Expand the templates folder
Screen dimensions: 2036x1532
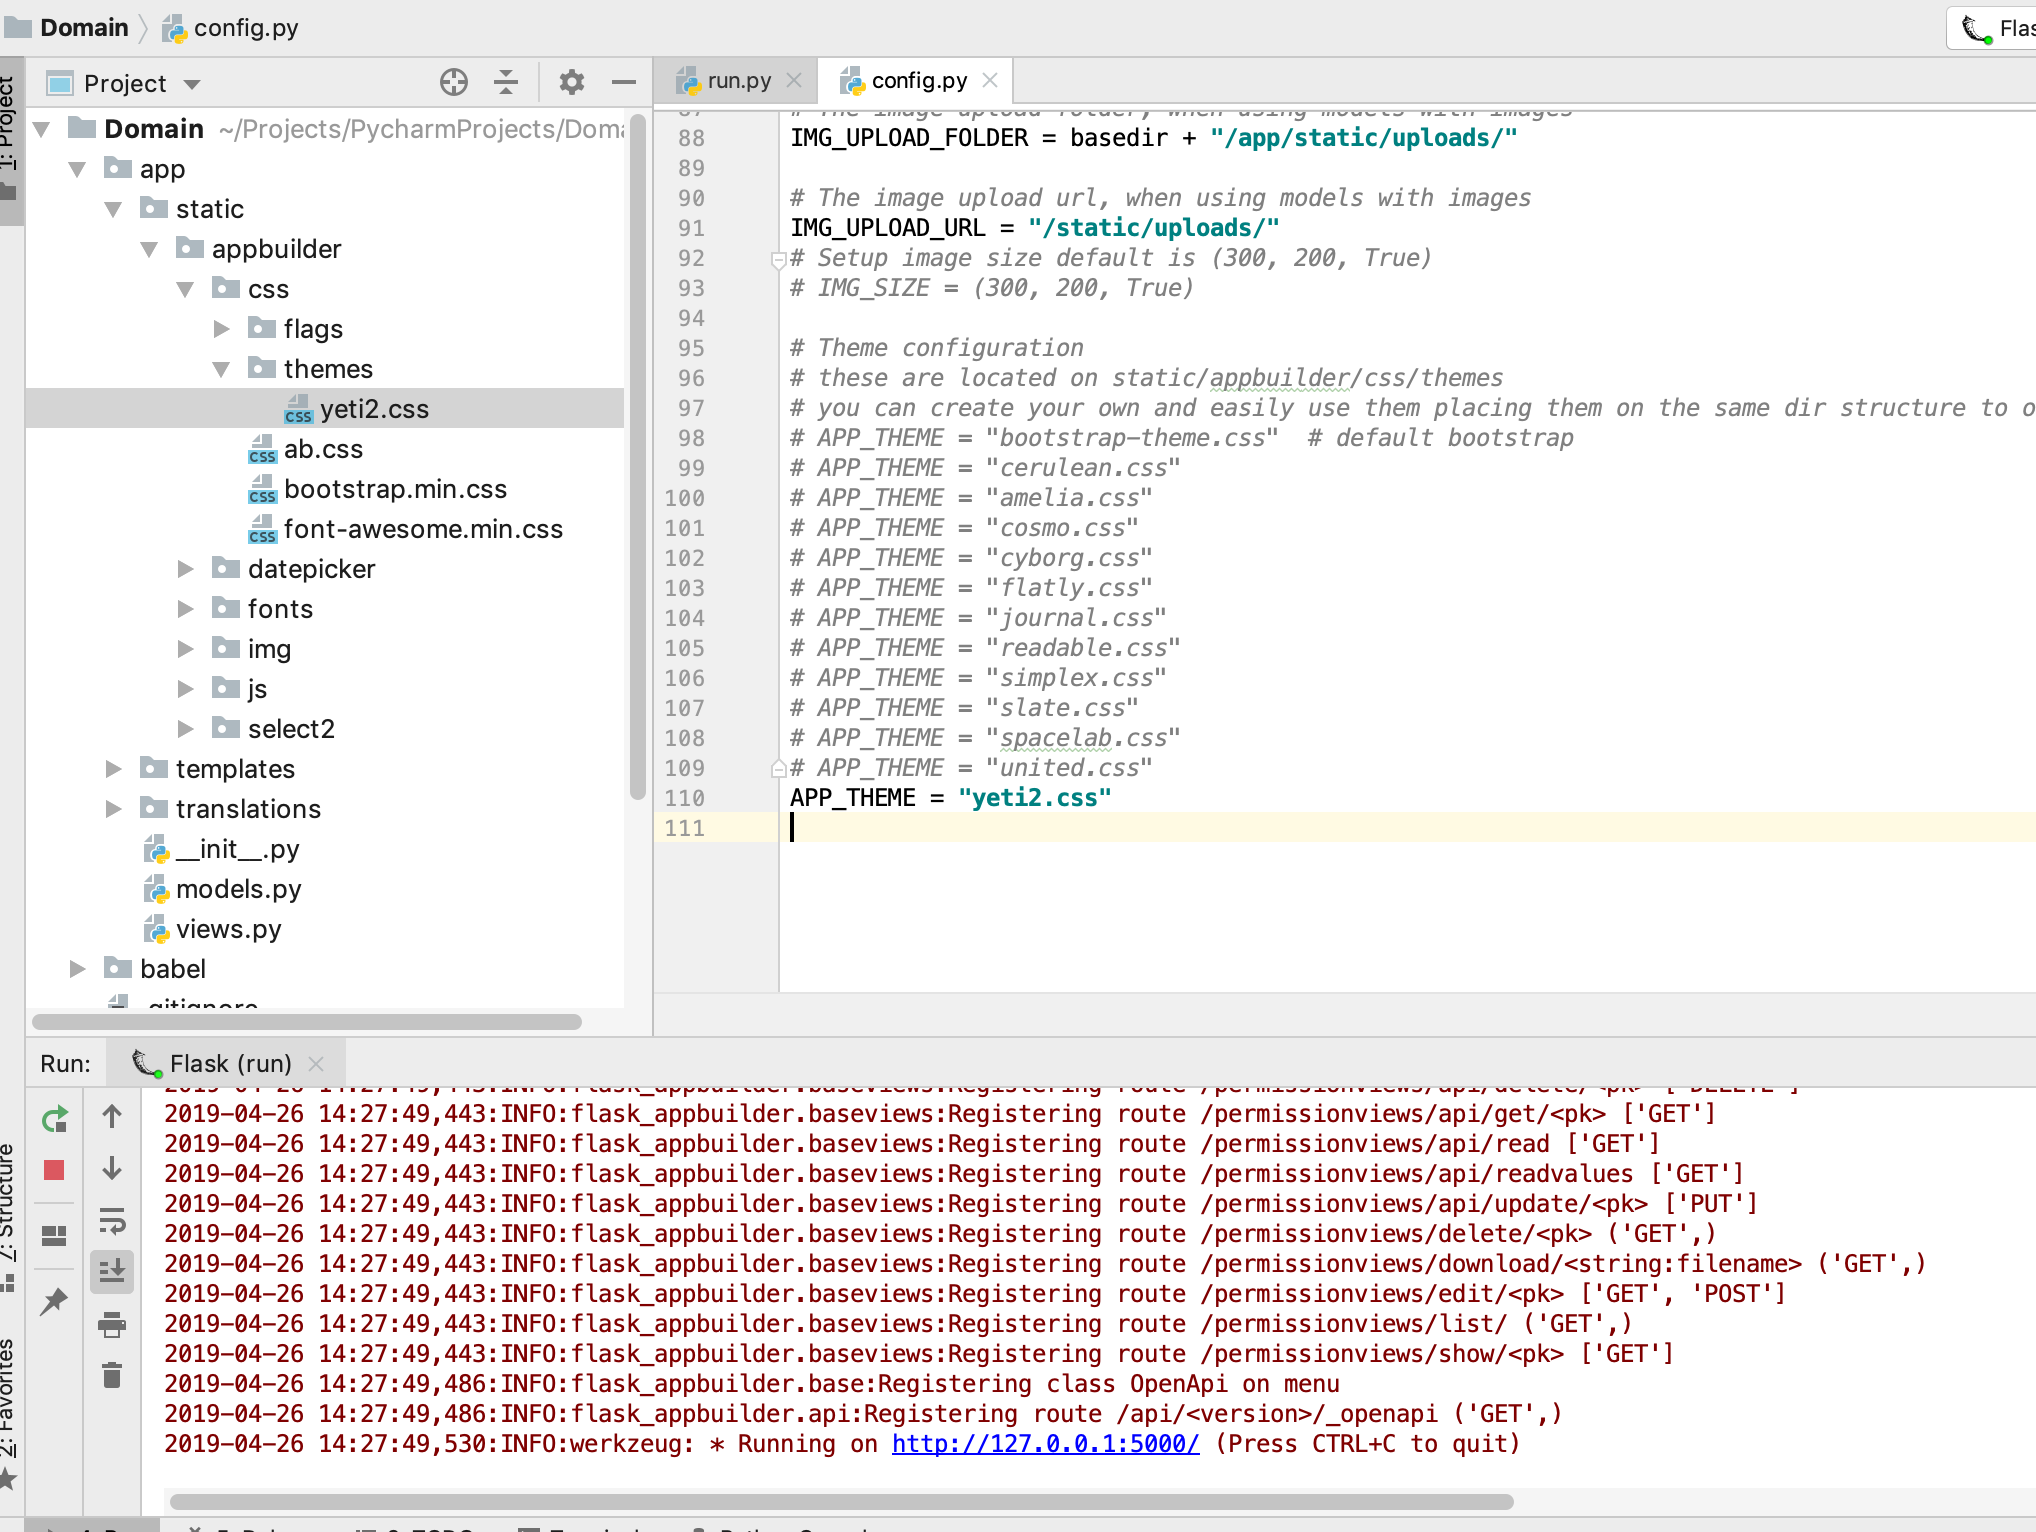[x=112, y=768]
